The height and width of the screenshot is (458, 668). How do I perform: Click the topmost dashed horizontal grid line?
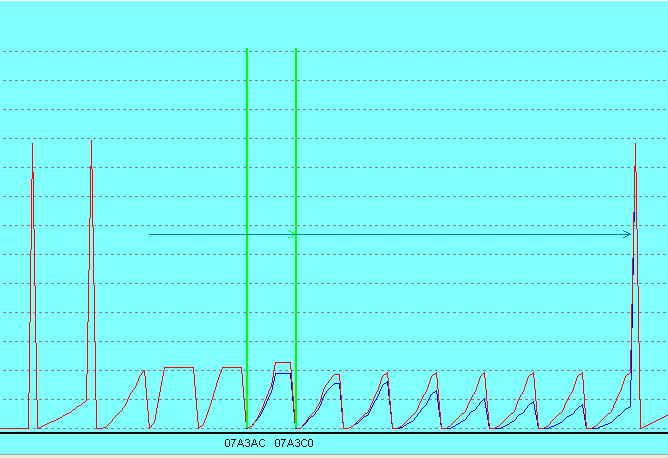pyautogui.click(x=400, y=52)
